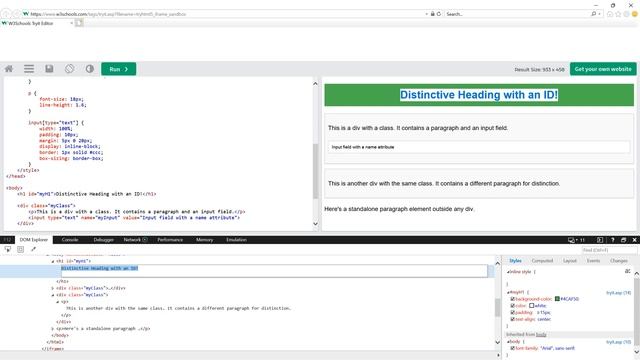Open the Memory tab
The width and height of the screenshot is (640, 360).
pos(204,240)
